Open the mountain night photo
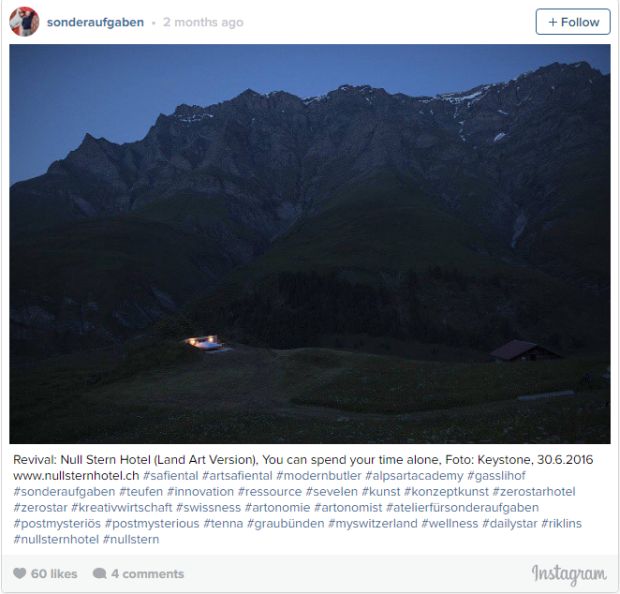Image resolution: width=620 pixels, height=594 pixels. tap(310, 244)
